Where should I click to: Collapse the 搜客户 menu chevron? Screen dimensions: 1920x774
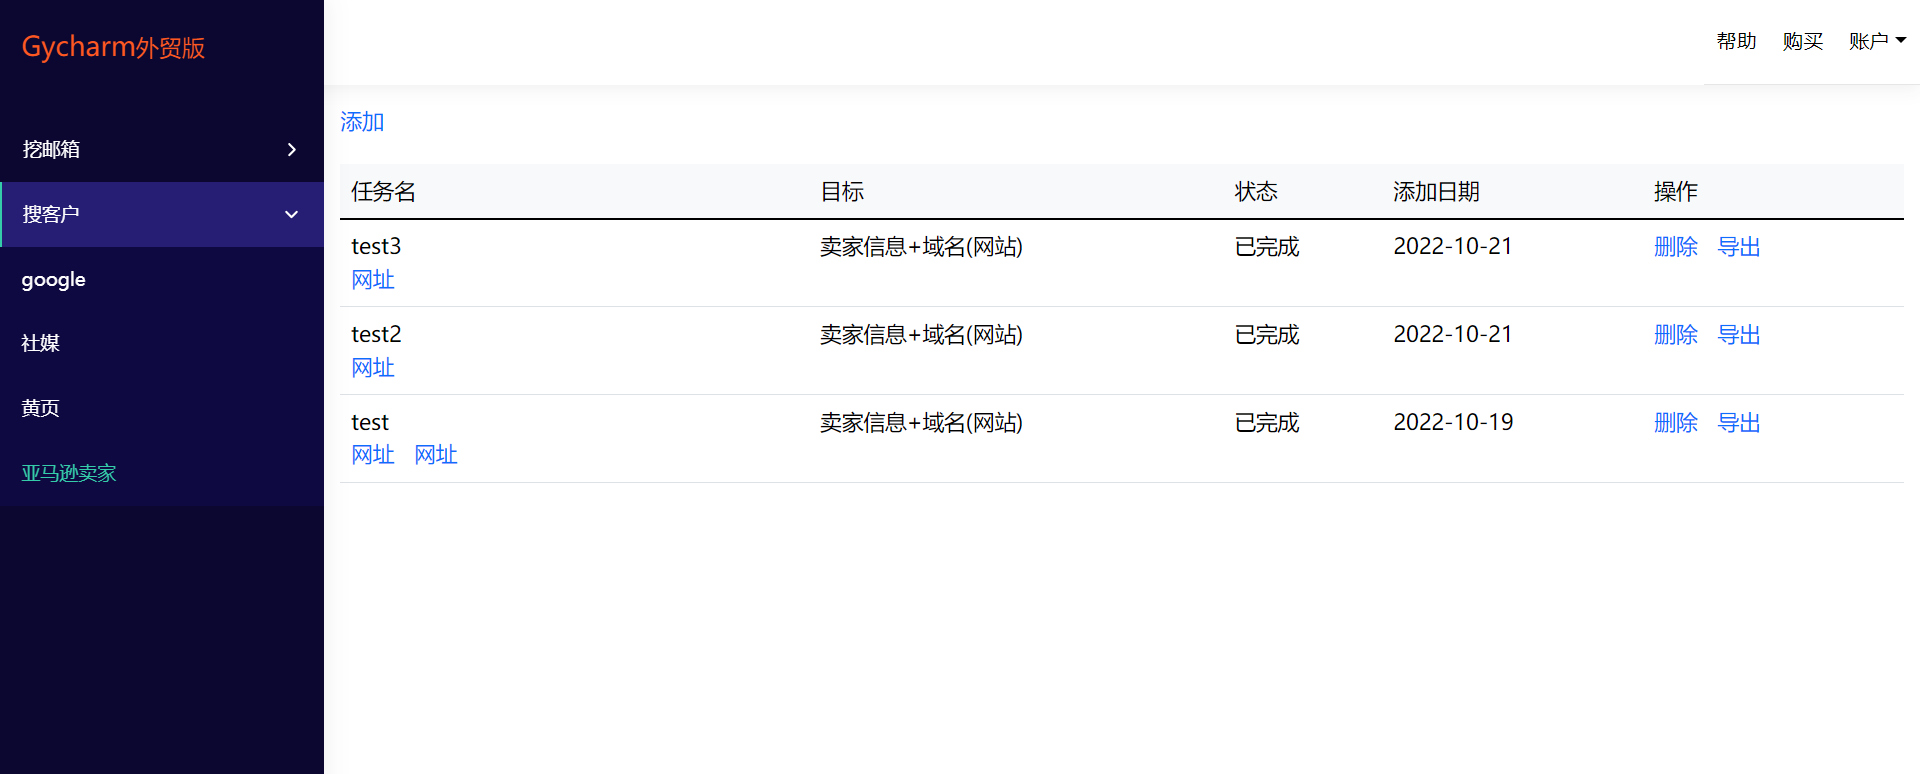(x=292, y=215)
